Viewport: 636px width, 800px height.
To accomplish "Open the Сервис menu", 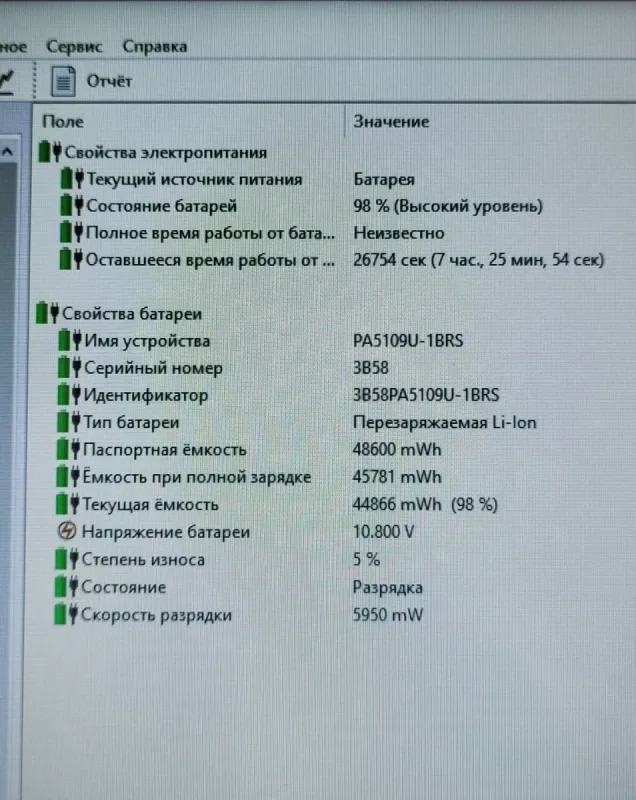I will point(74,46).
